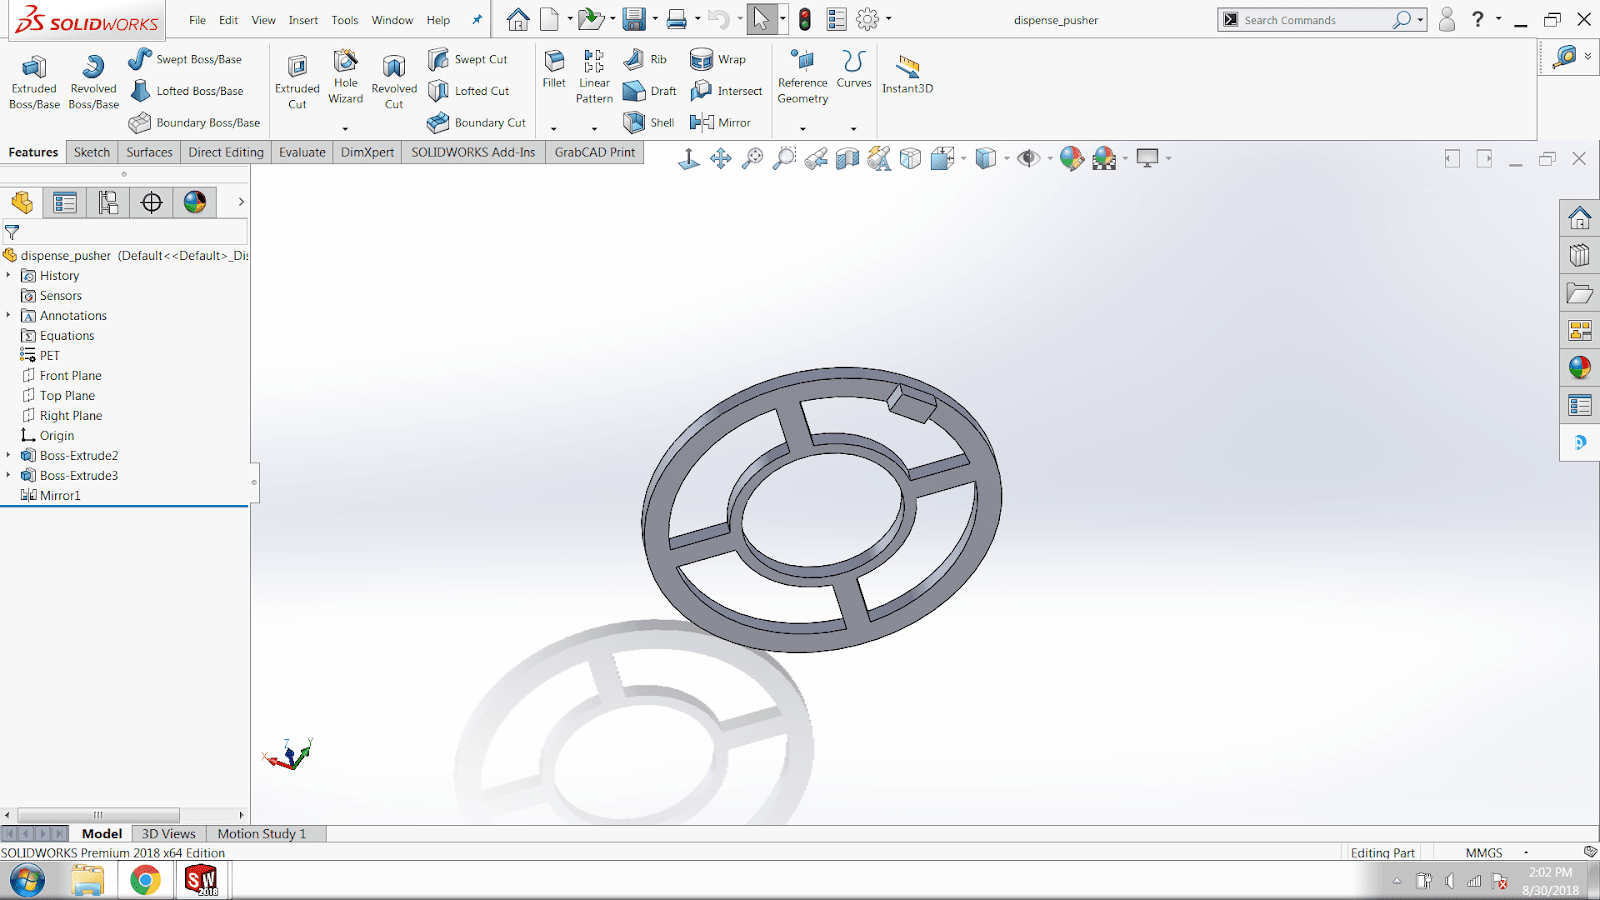The height and width of the screenshot is (900, 1600).
Task: Click the Revolved Boss/Base tool
Action: (x=93, y=81)
